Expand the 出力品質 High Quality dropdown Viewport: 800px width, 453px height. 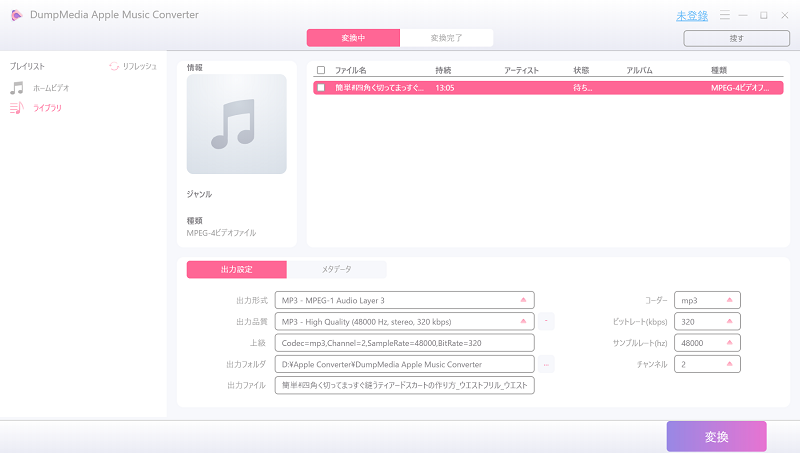[x=405, y=322]
